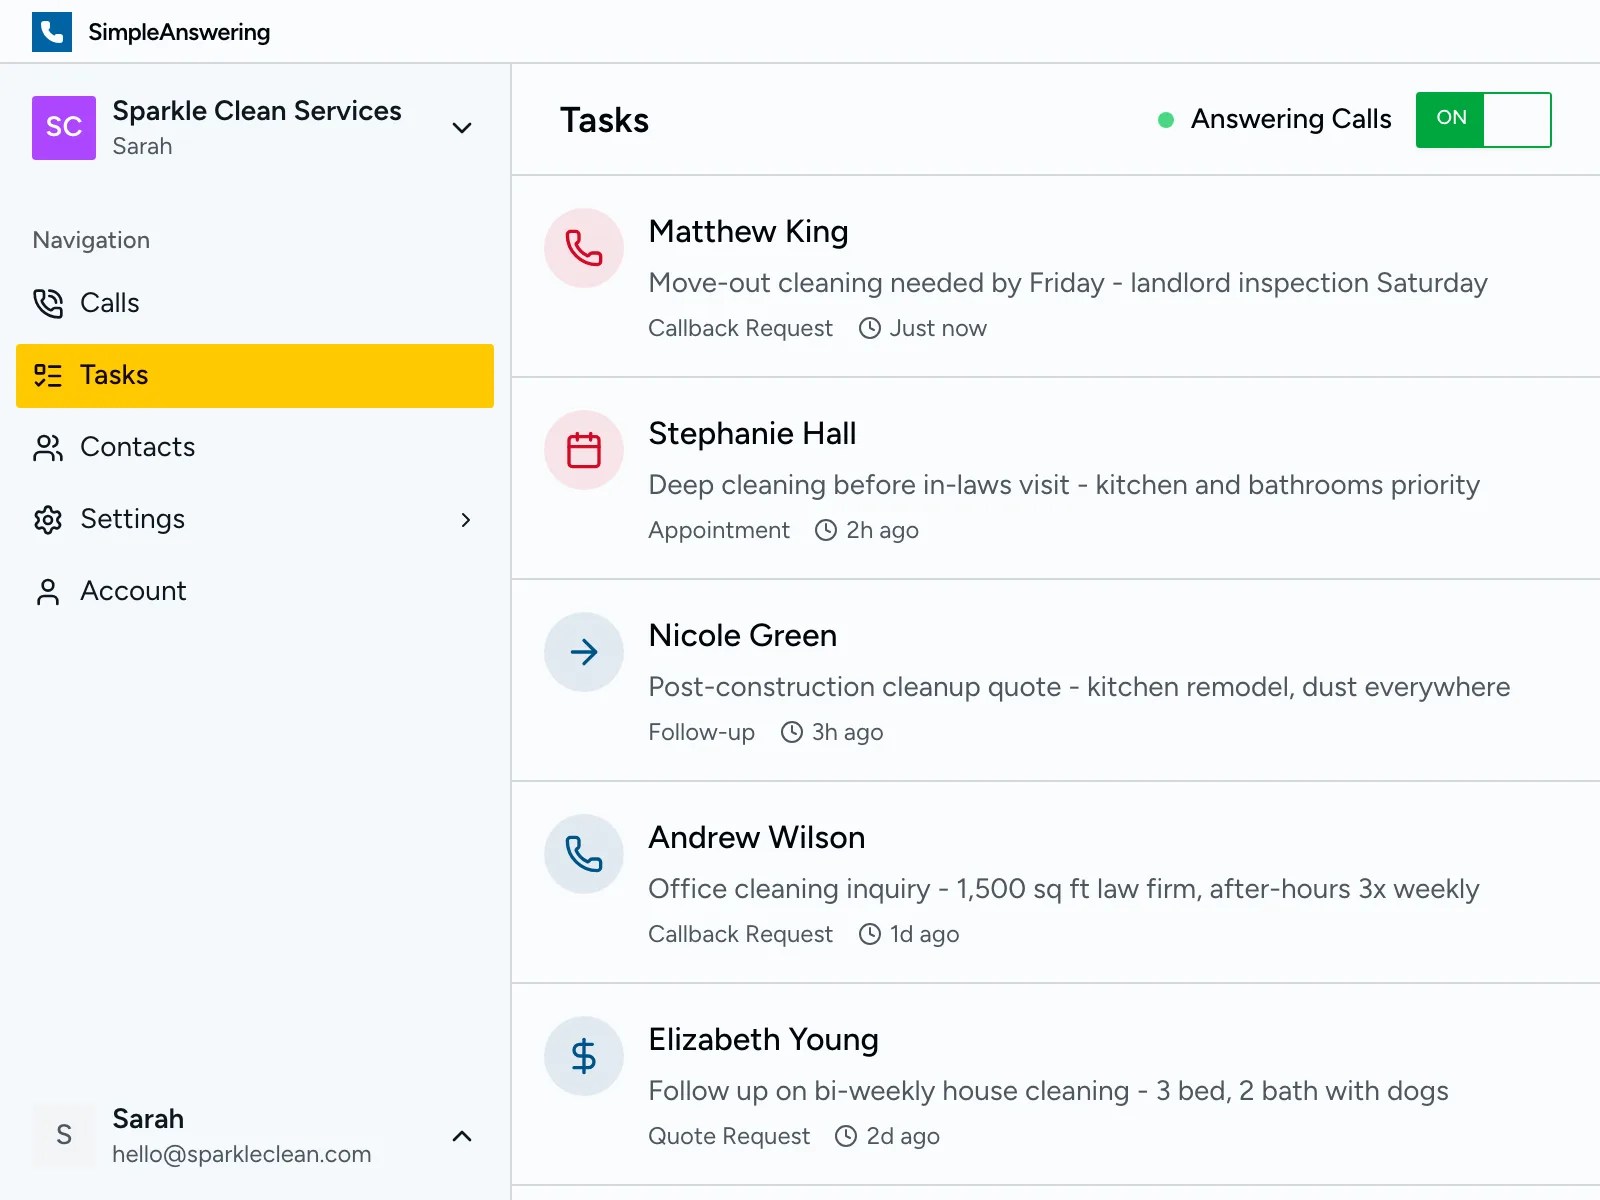Click the red callback phone icon beside Matthew King

(583, 248)
